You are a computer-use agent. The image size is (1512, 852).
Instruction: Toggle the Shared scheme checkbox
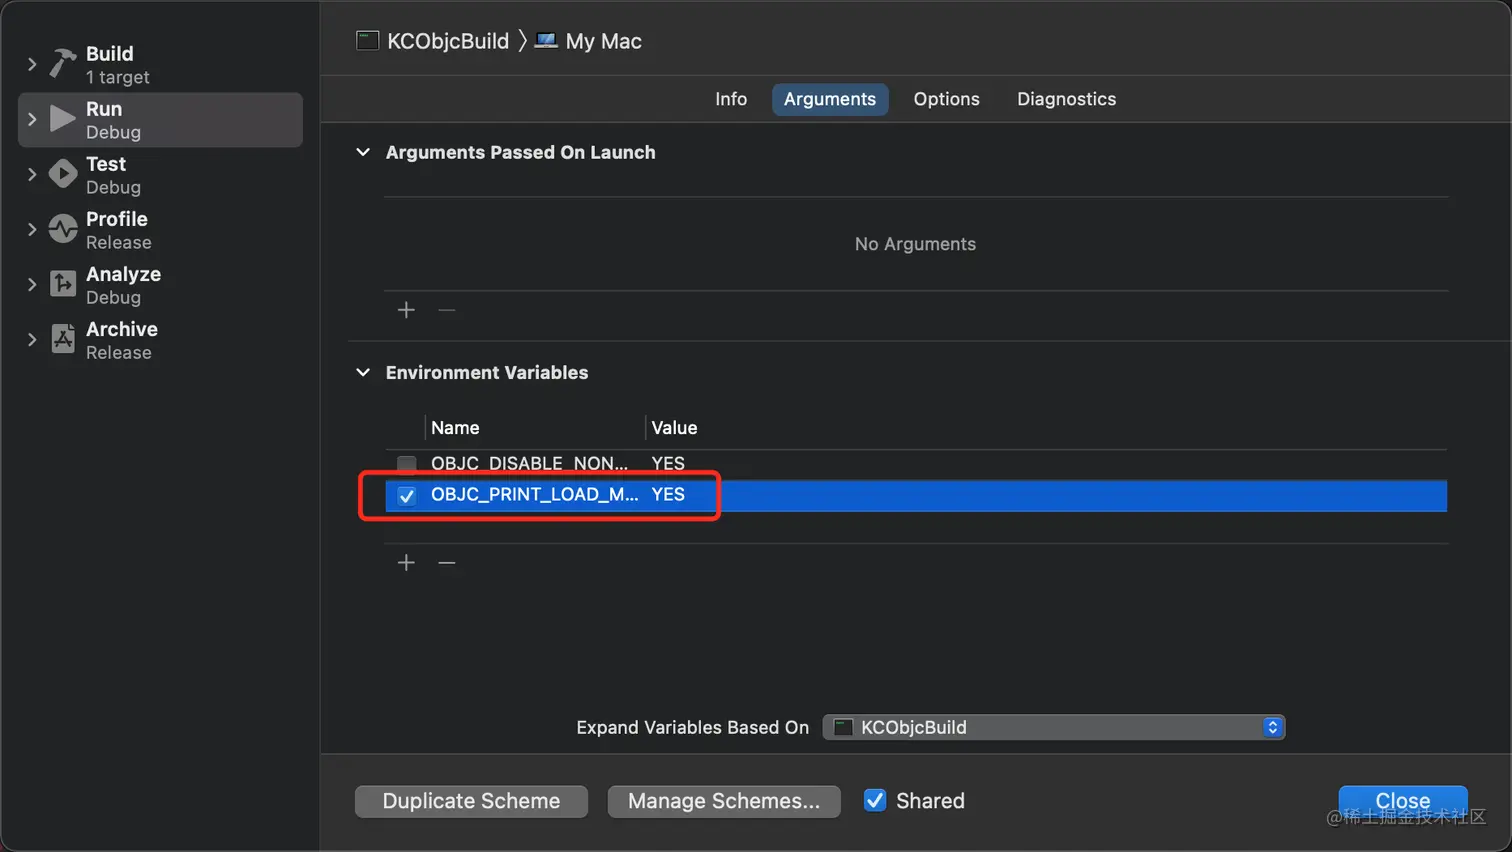[875, 800]
